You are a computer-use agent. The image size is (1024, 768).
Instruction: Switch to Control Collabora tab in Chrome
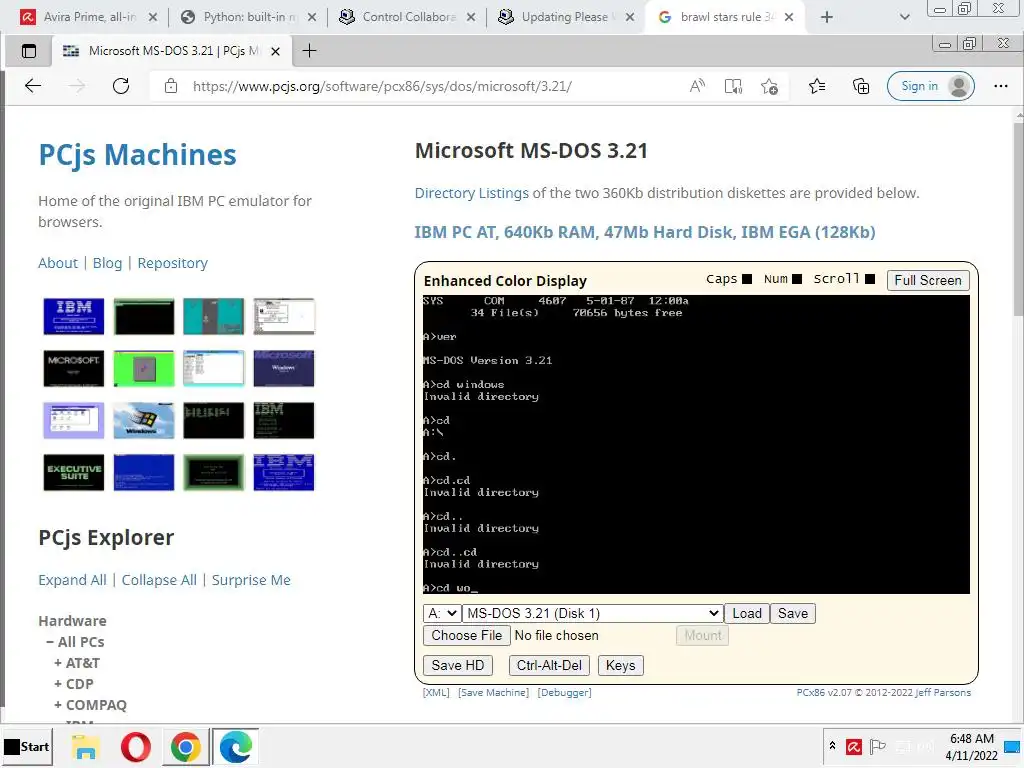[408, 17]
